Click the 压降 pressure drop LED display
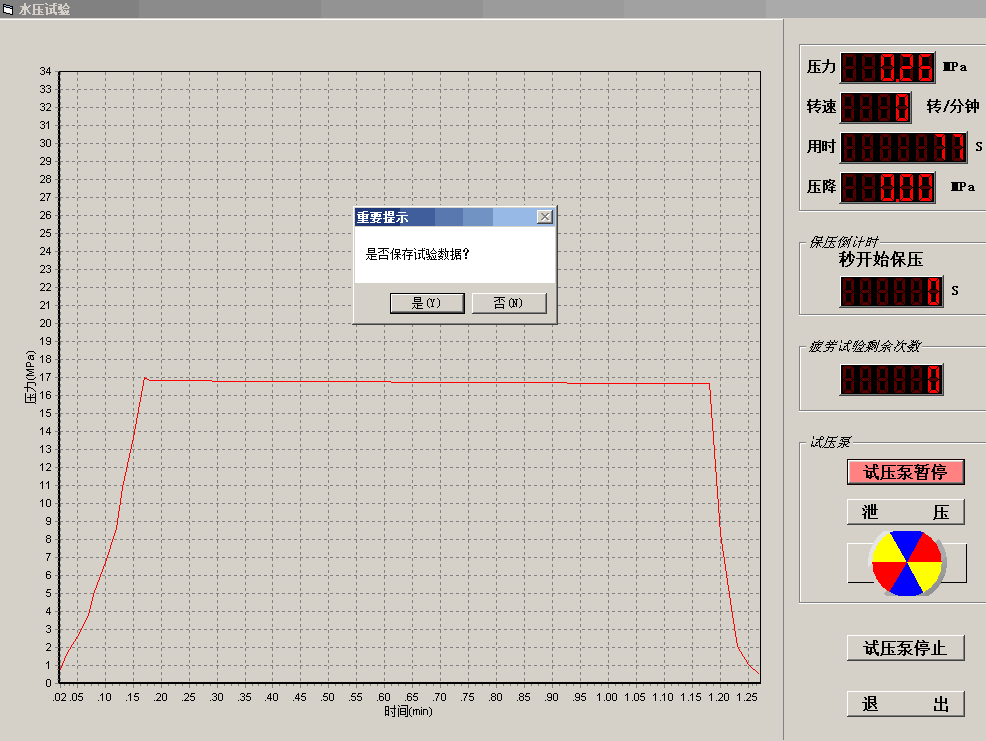986x741 pixels. pyautogui.click(x=887, y=187)
